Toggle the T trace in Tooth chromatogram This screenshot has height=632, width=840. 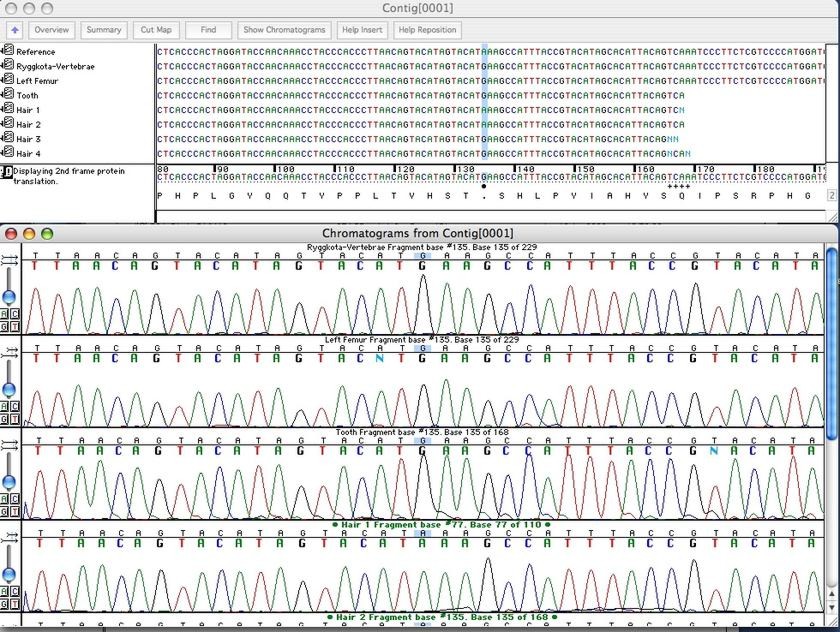tap(14, 509)
